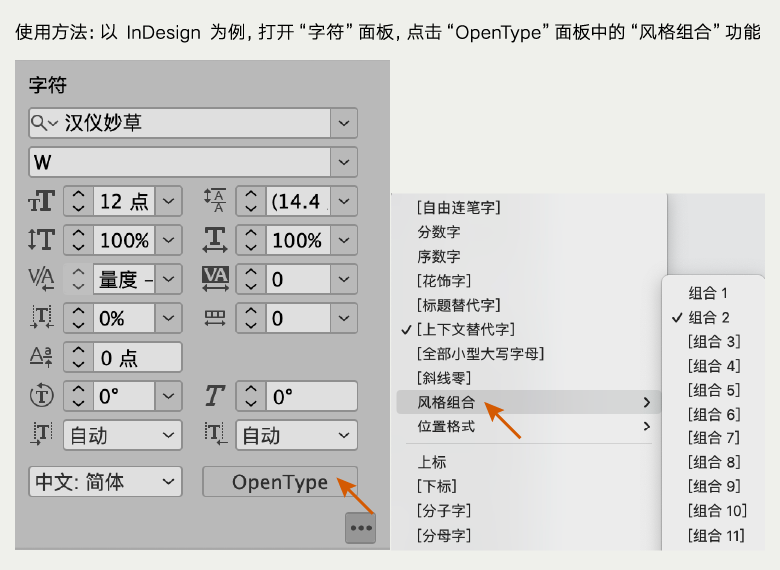This screenshot has width=780, height=570.
Task: Open font family dropdown for 汉仪妙草
Action: pyautogui.click(x=344, y=123)
